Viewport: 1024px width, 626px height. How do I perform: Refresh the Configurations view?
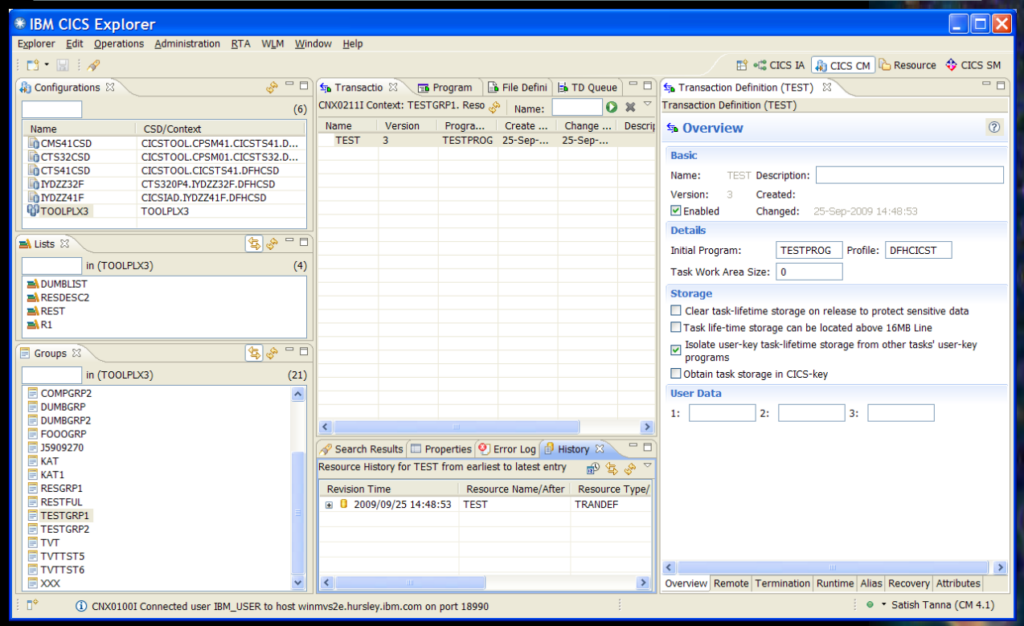pos(272,87)
